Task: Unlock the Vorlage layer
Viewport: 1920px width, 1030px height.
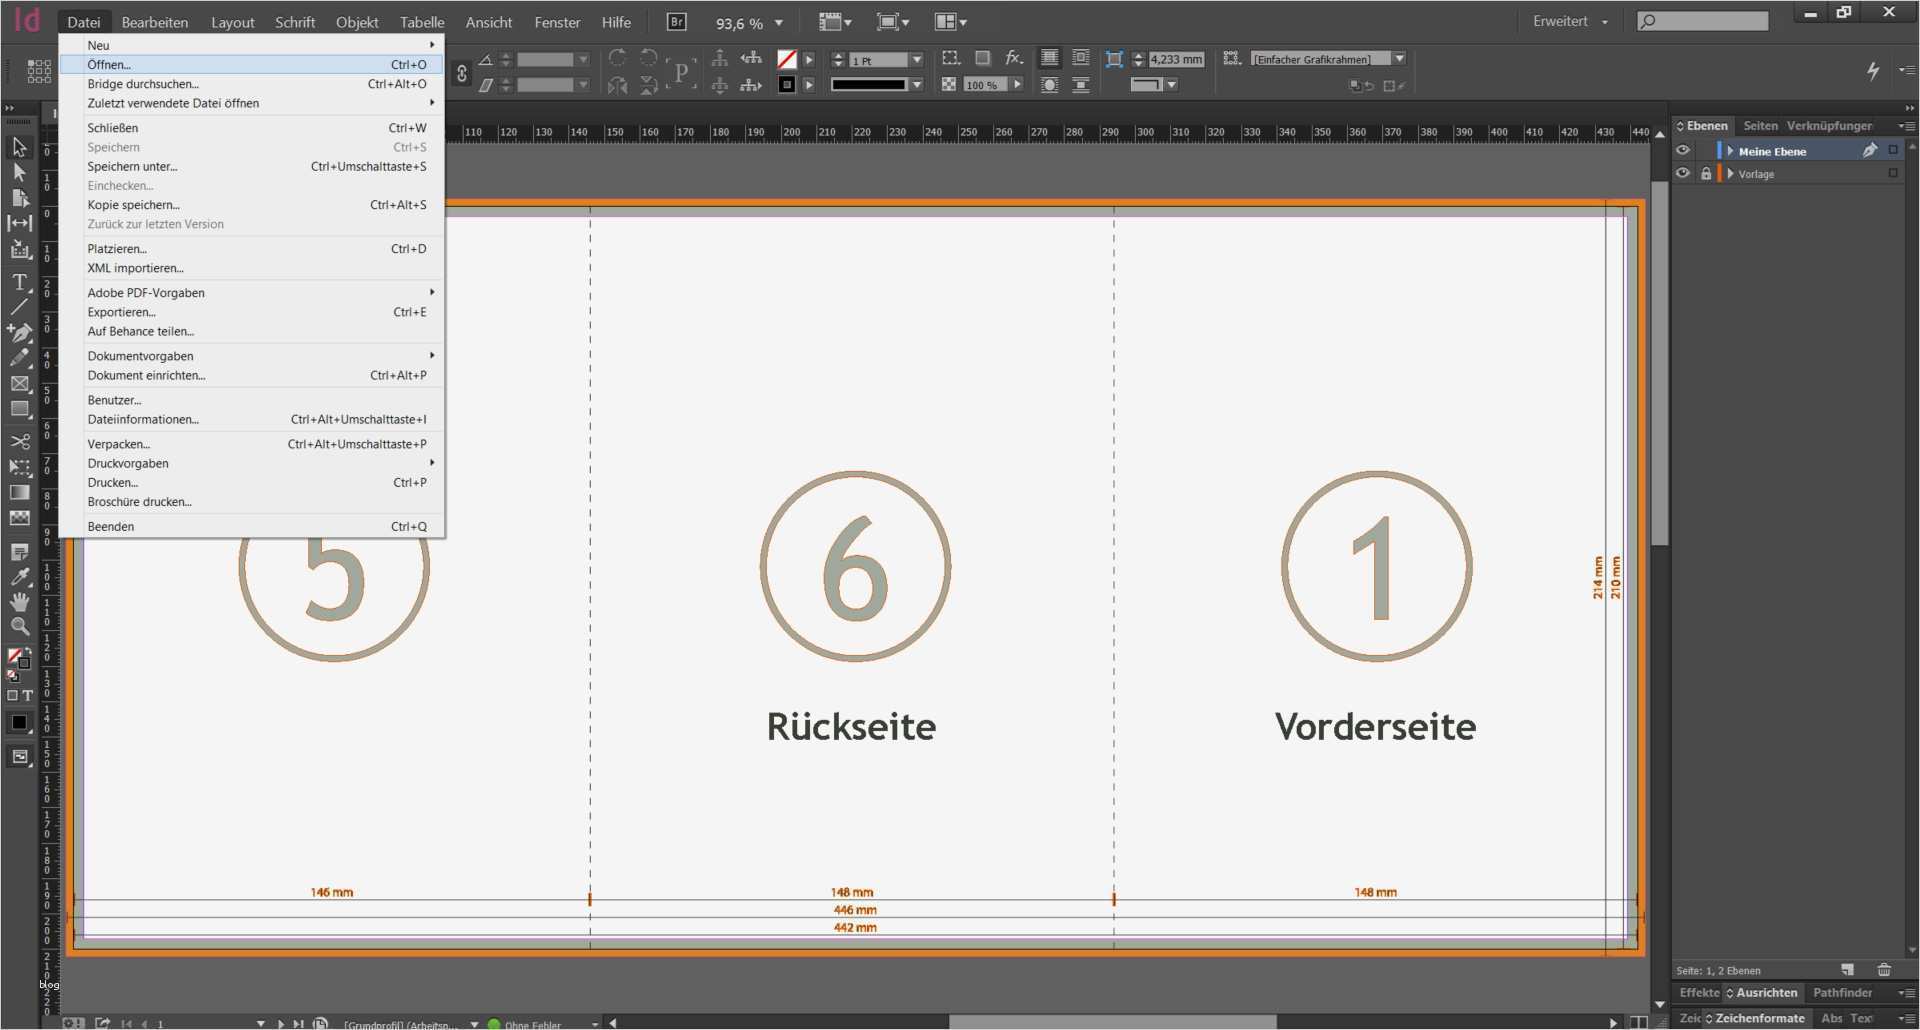Action: point(1707,172)
